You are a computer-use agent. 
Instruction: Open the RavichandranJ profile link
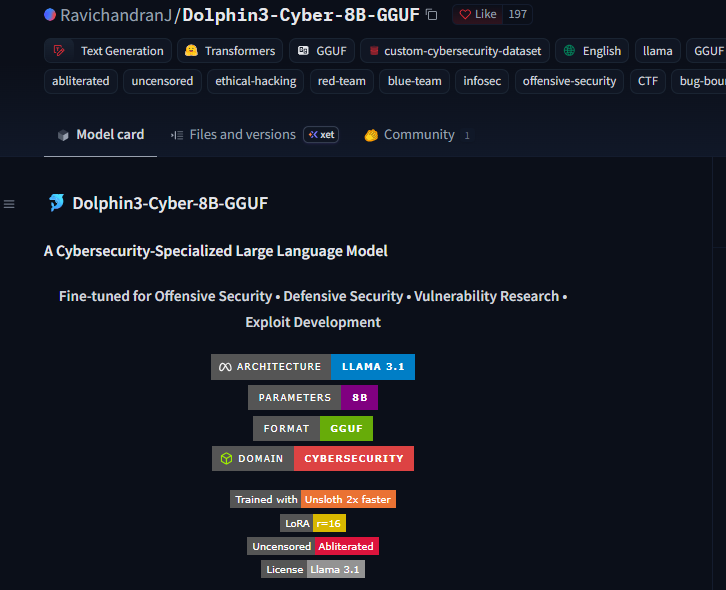pyautogui.click(x=116, y=15)
